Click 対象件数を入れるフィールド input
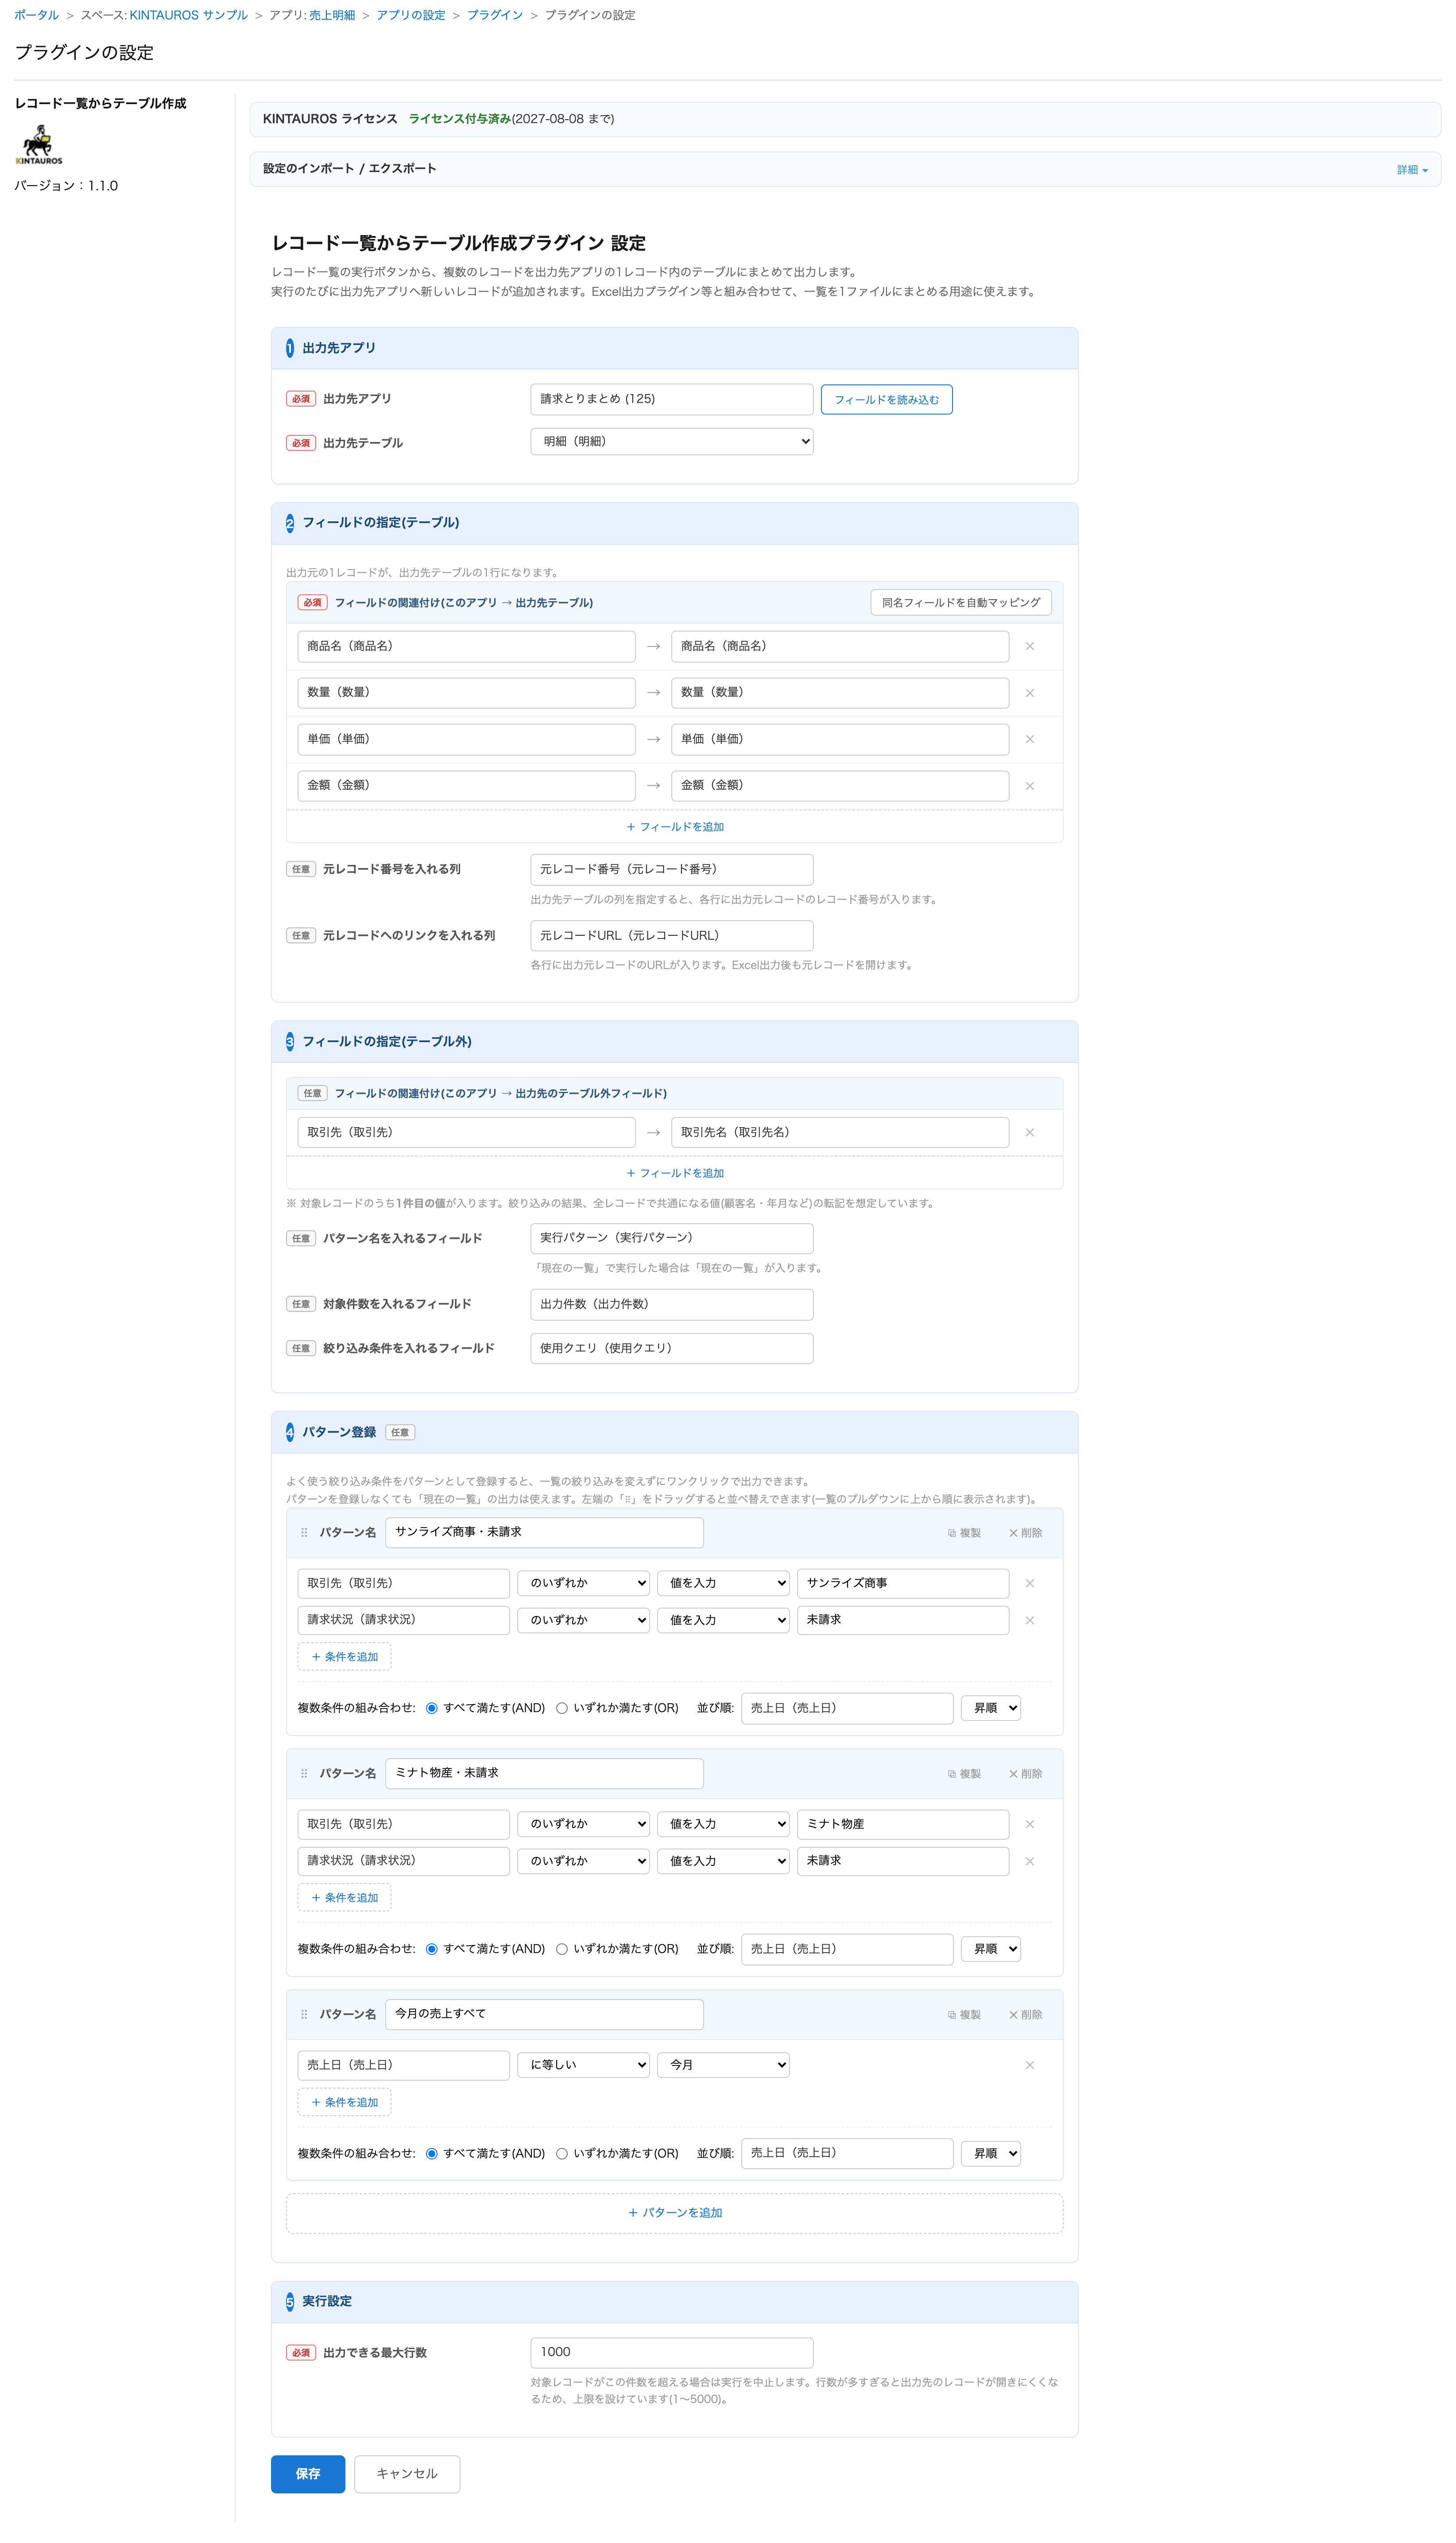1456x2543 pixels. 672,1305
